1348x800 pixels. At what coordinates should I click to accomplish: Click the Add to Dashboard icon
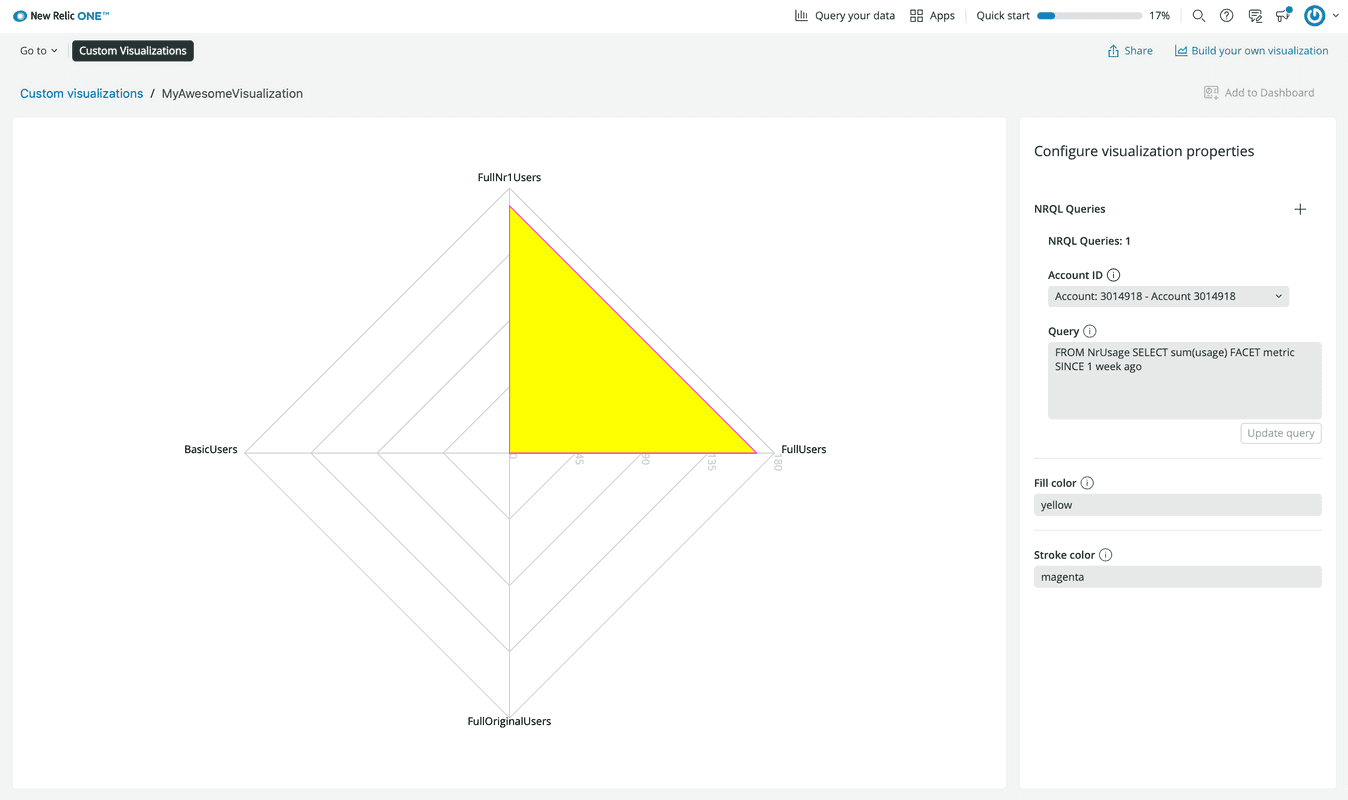[x=1211, y=92]
